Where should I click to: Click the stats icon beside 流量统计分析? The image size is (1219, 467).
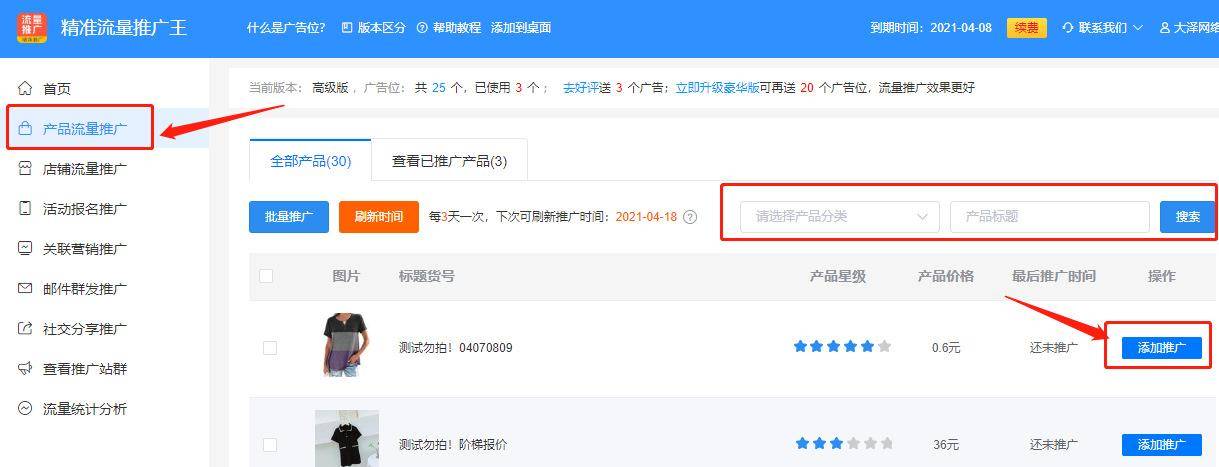click(25, 408)
